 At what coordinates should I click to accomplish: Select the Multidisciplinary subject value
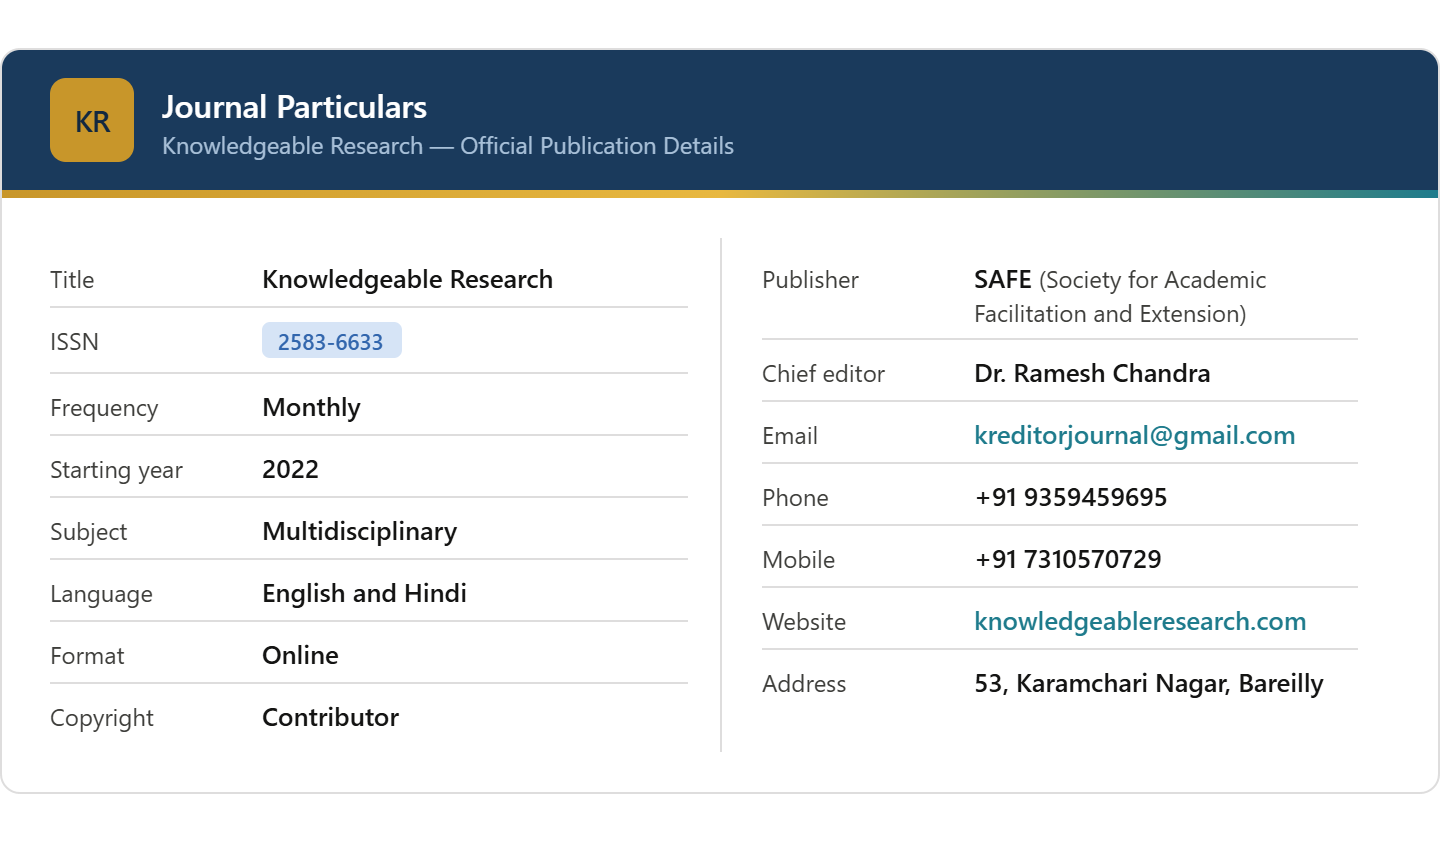tap(359, 531)
